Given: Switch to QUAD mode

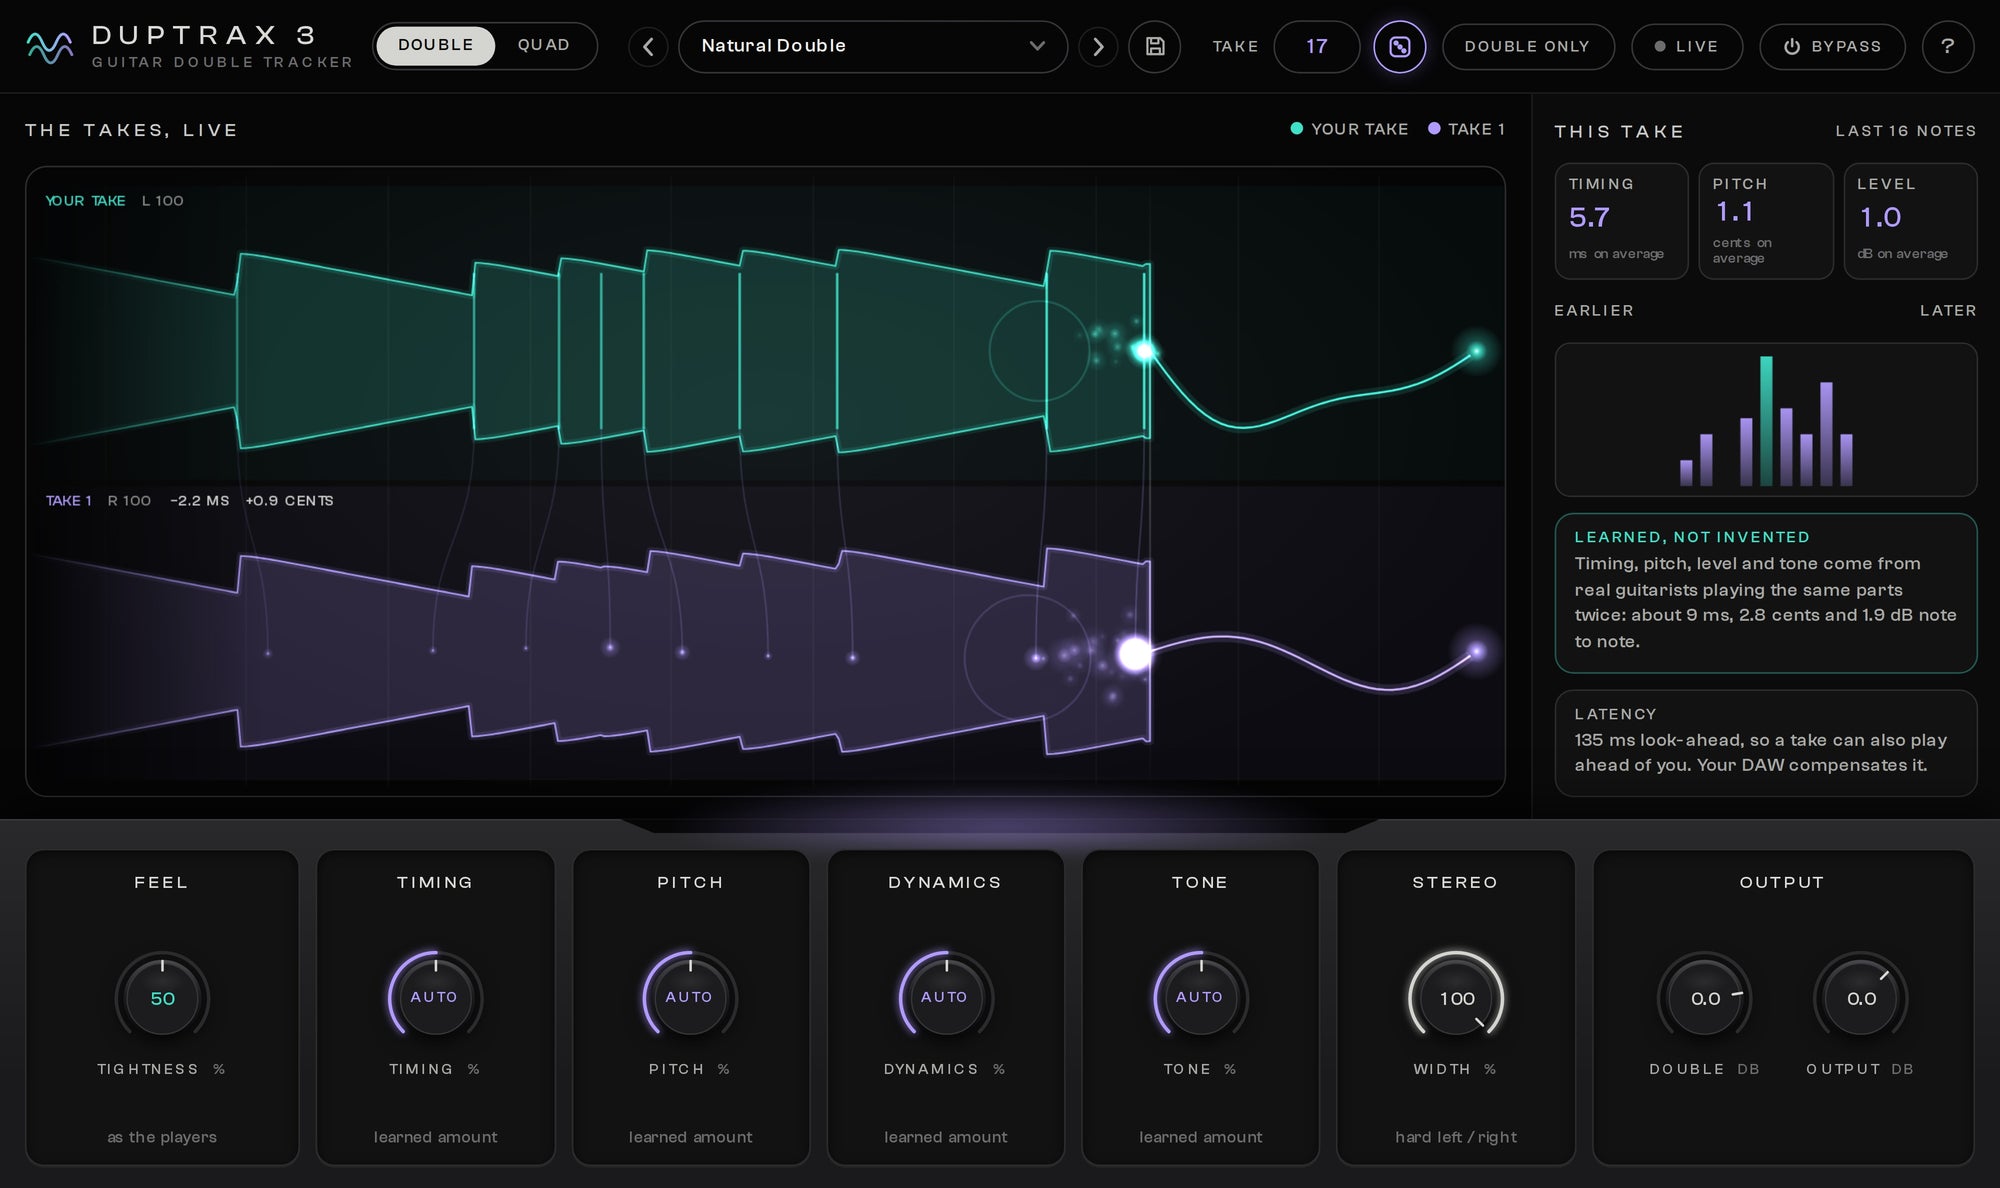Looking at the screenshot, I should tap(543, 46).
